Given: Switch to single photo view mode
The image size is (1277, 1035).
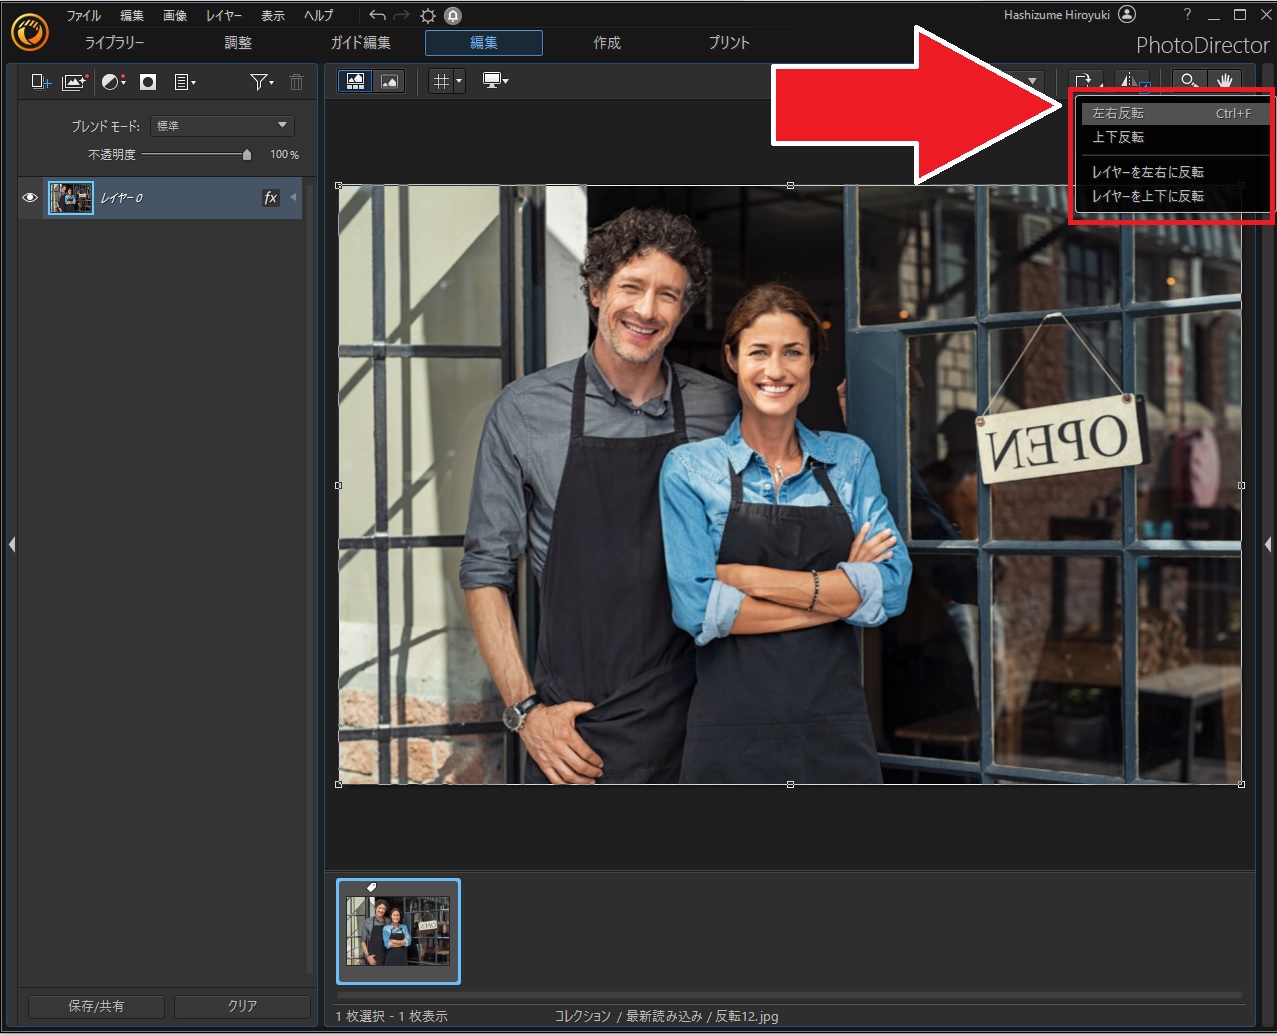Looking at the screenshot, I should click(389, 82).
